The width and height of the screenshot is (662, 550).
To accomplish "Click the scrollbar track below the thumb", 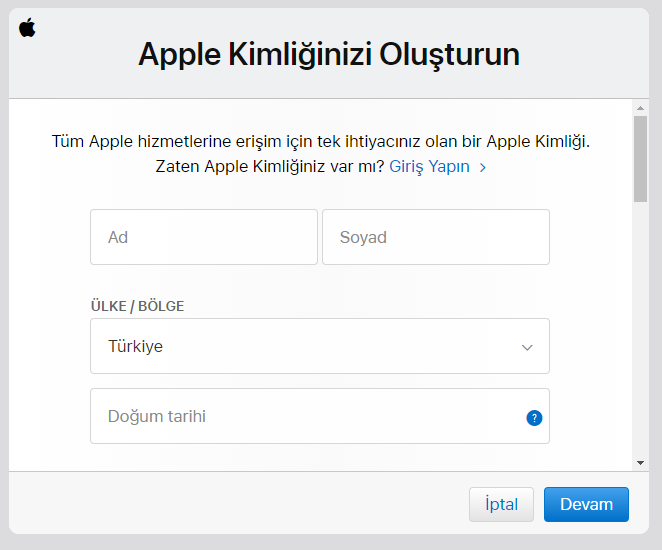I will 640,330.
